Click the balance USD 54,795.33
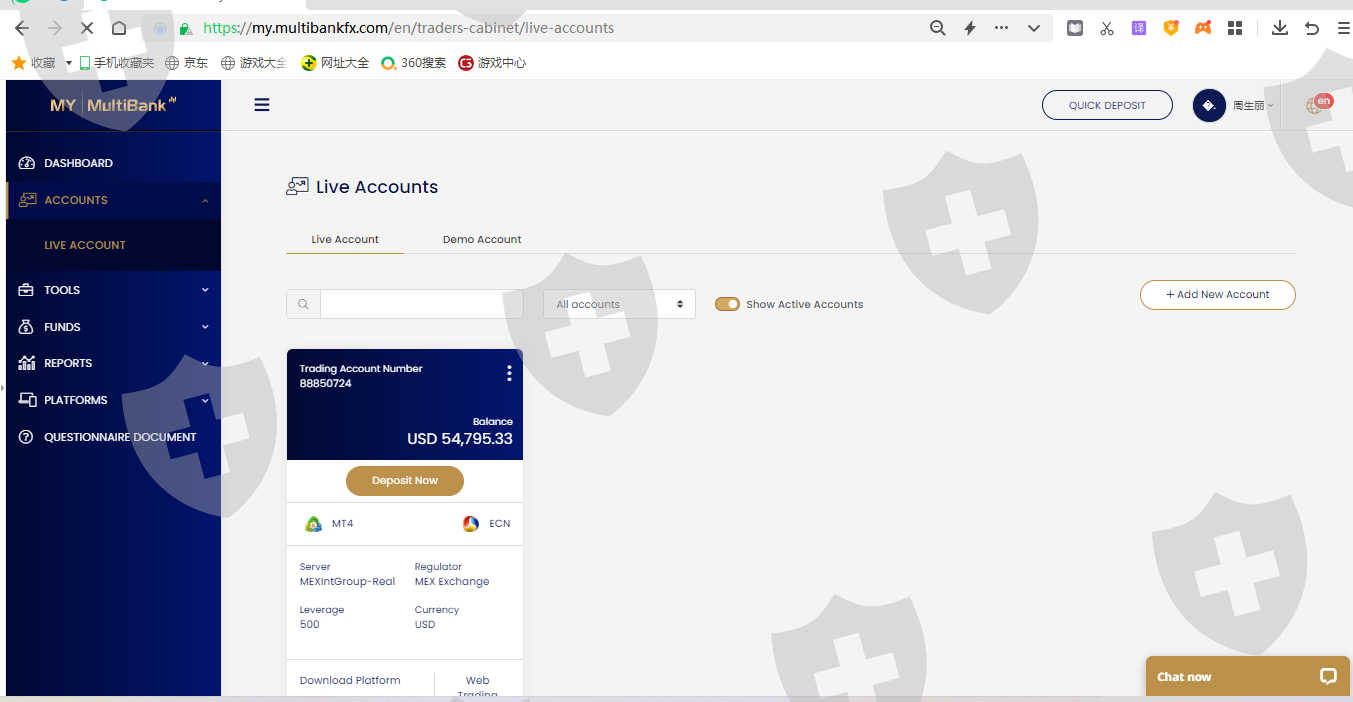 tap(460, 439)
